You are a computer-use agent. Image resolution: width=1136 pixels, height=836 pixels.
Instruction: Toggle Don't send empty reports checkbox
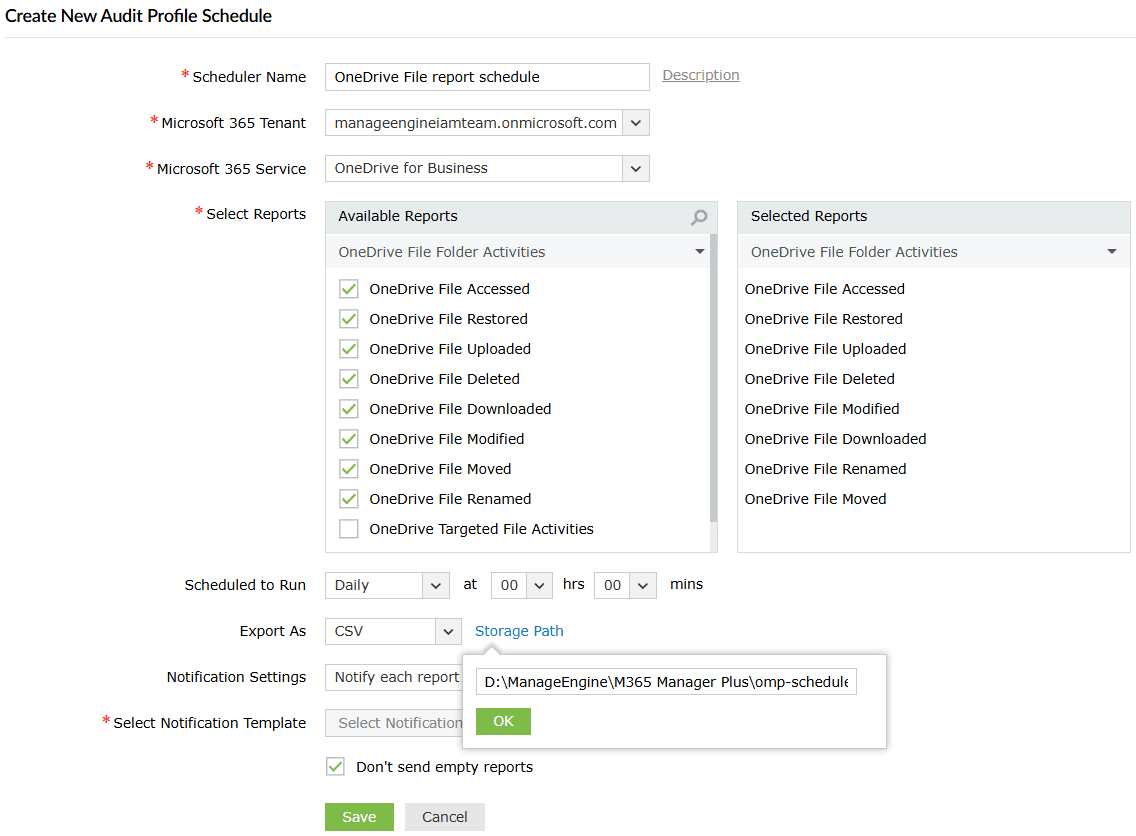336,767
